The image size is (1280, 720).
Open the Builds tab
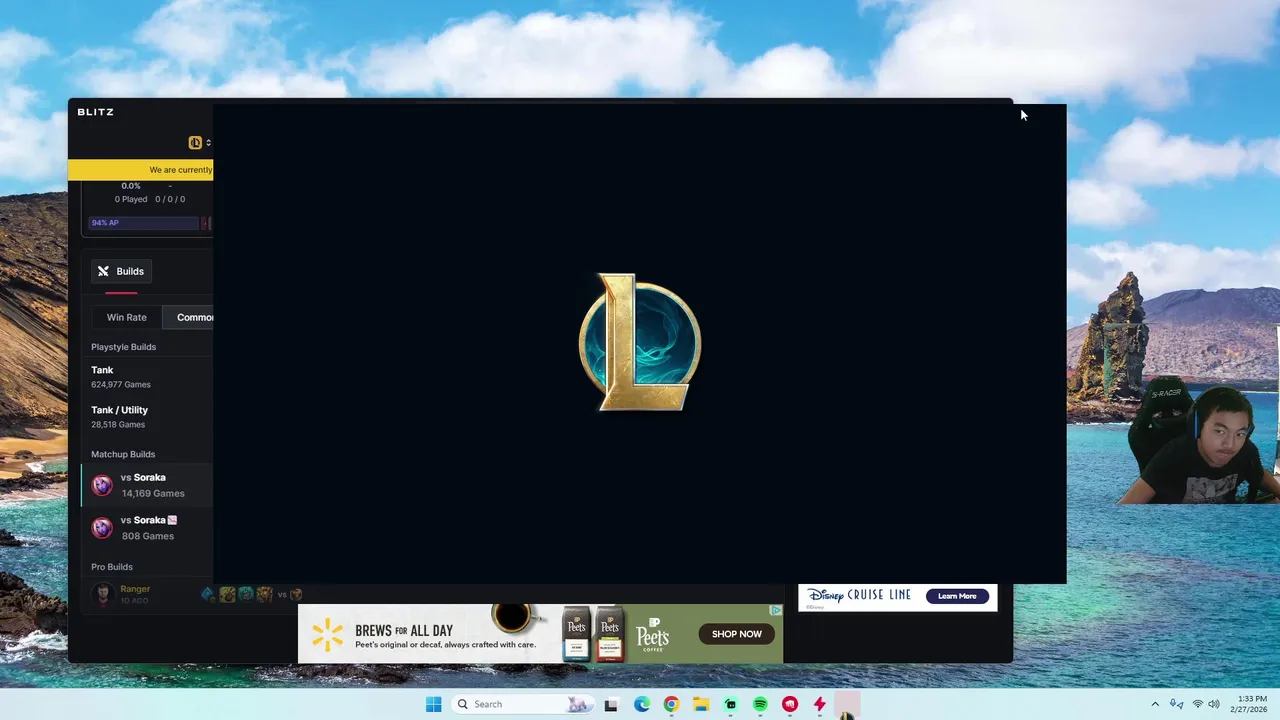click(121, 271)
